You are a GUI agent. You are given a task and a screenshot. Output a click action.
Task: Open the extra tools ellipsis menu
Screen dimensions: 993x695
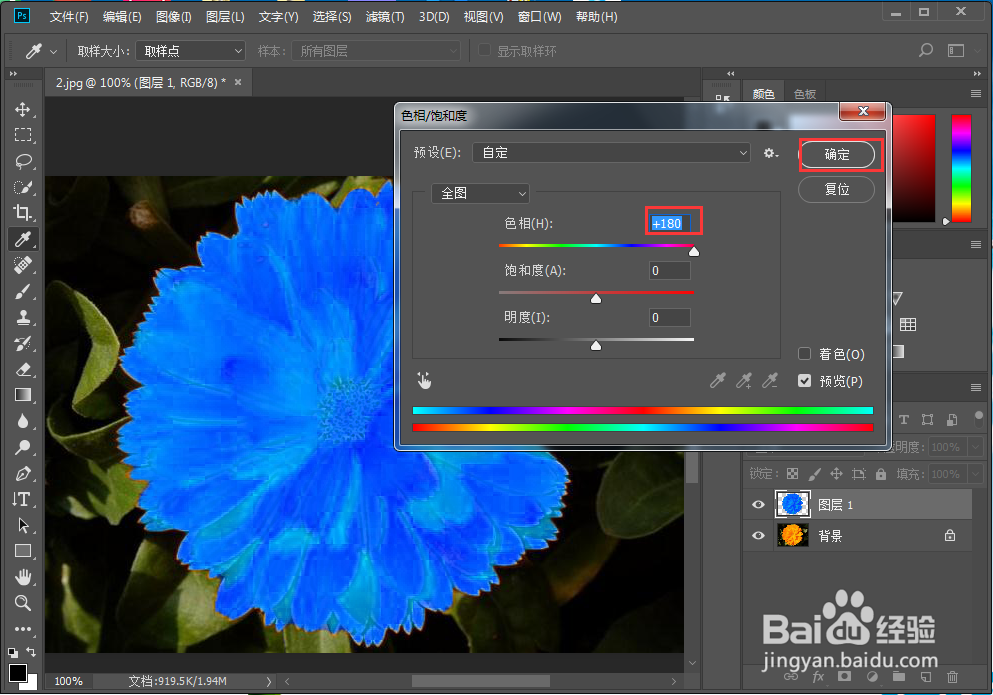click(23, 629)
